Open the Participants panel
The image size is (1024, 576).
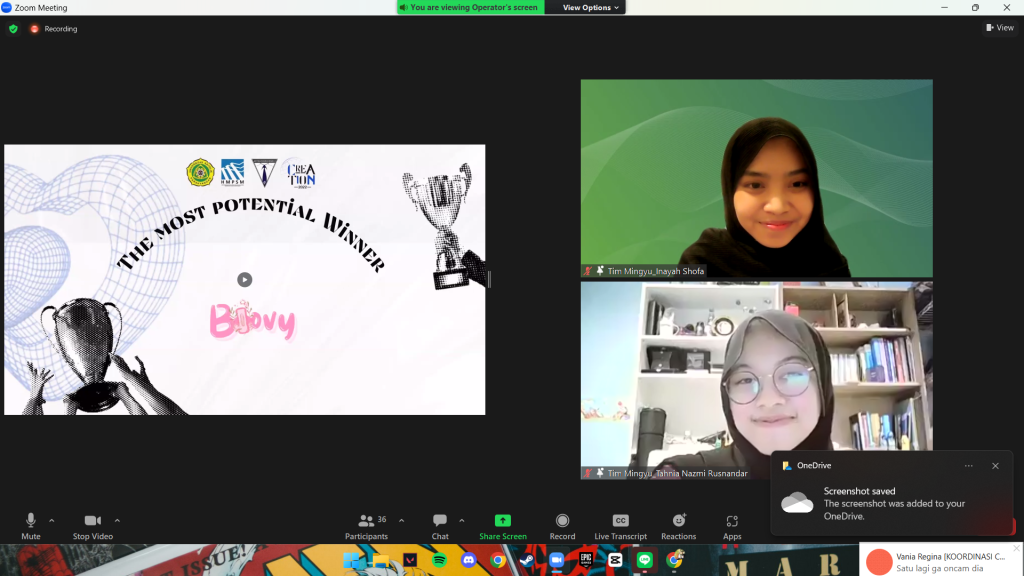(367, 525)
